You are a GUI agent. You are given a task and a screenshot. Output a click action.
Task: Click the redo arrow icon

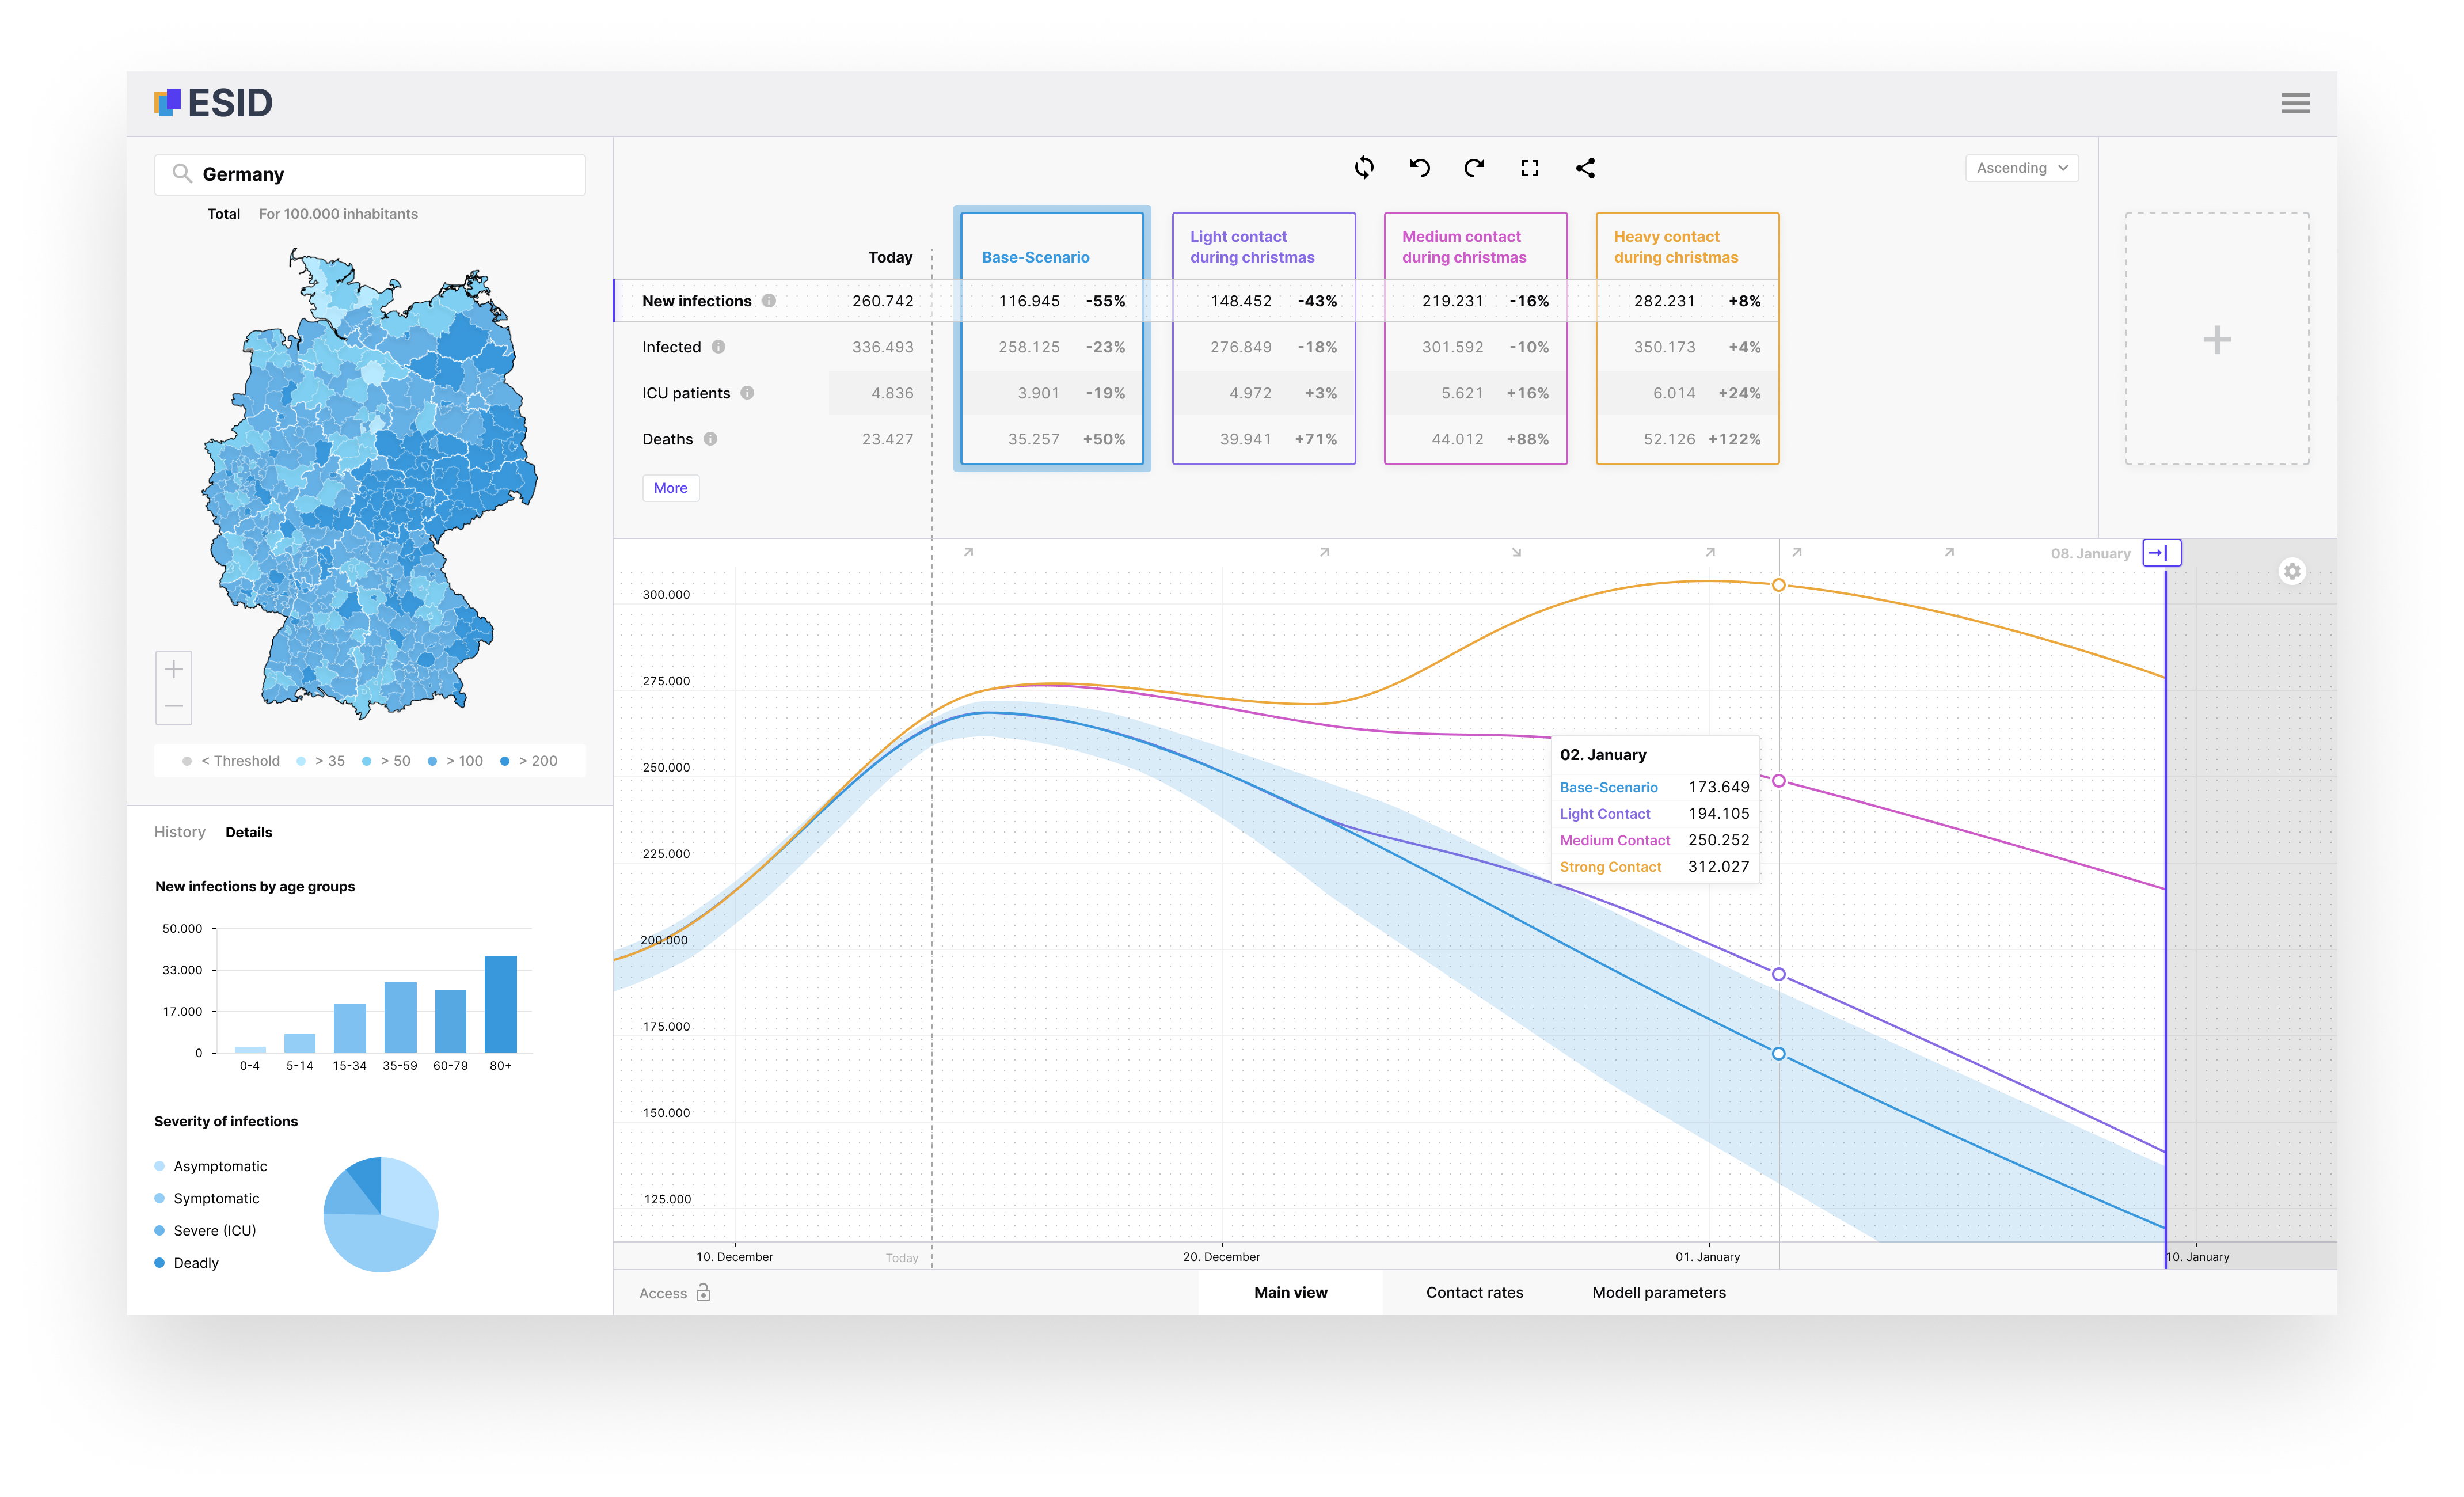[1474, 168]
